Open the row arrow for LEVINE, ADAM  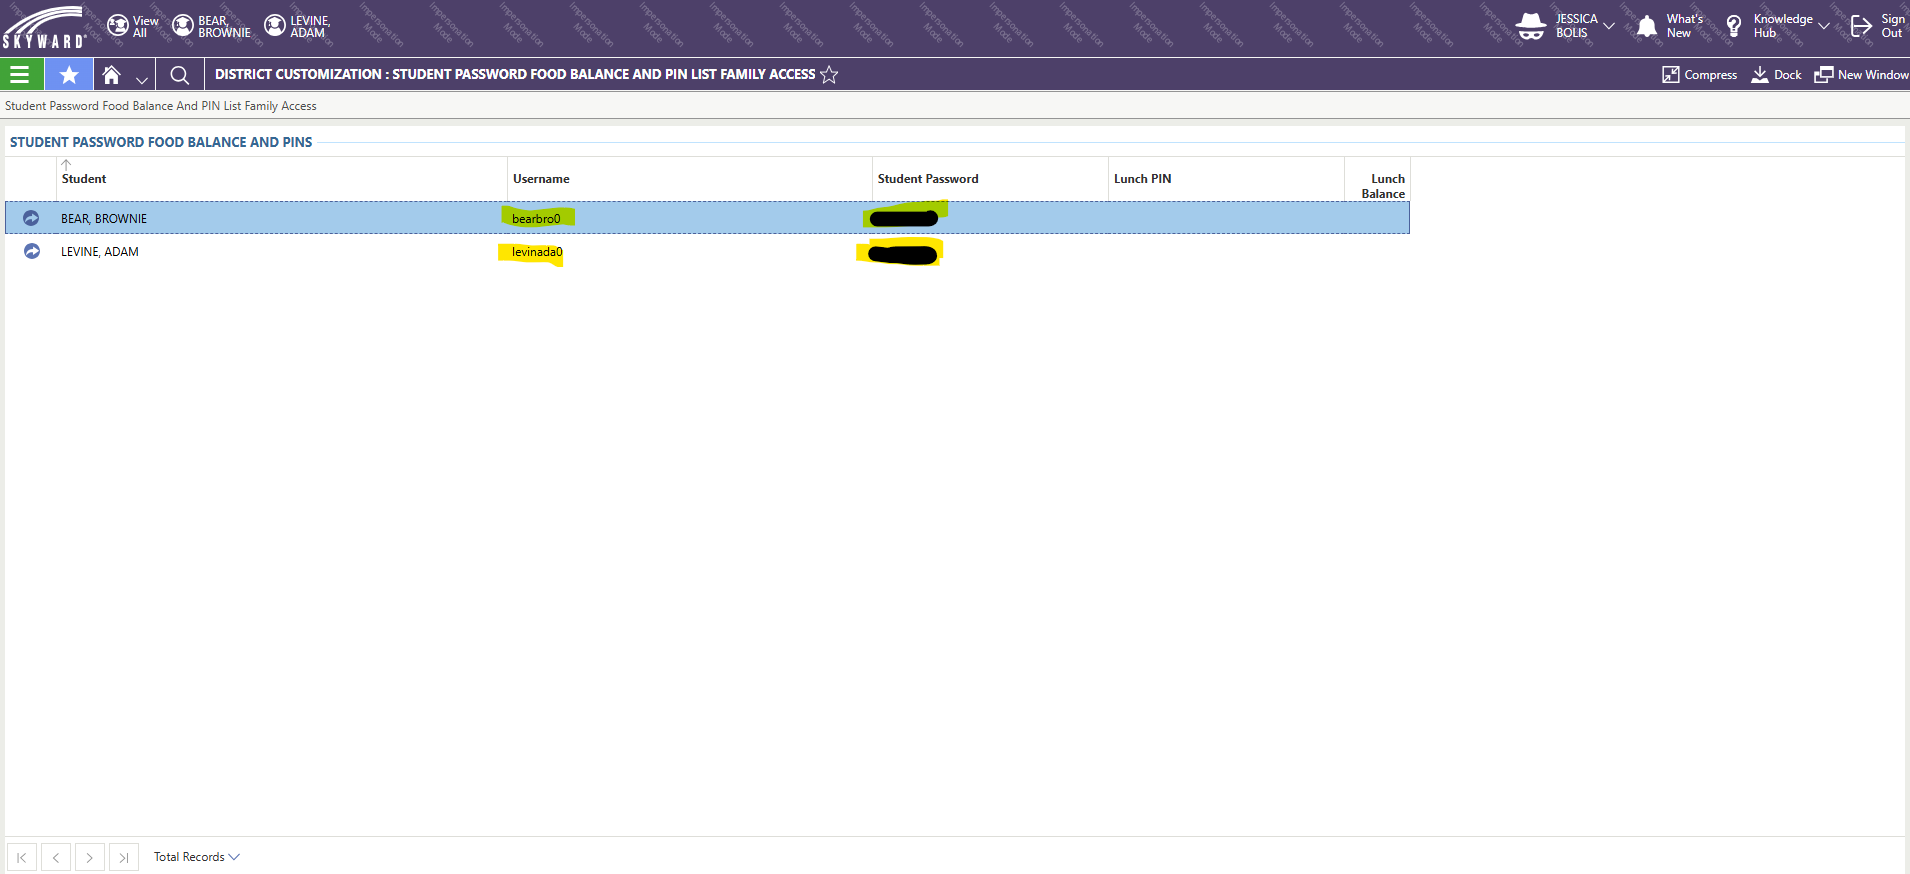point(31,251)
